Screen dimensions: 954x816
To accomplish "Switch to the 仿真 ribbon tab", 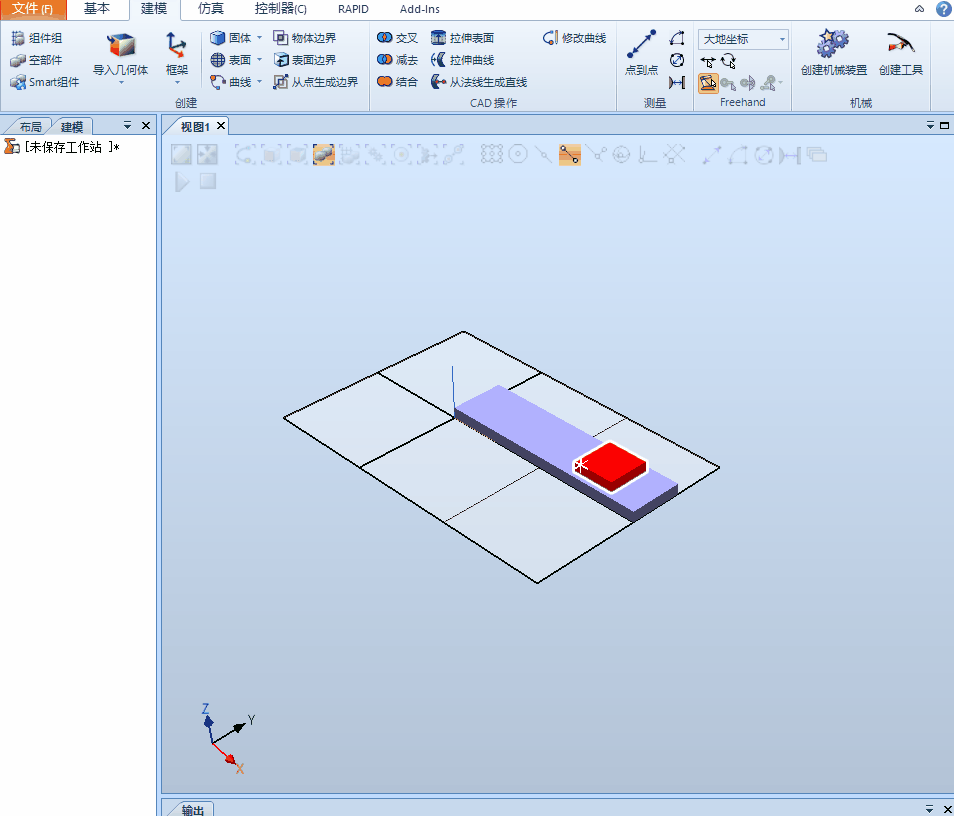I will (x=209, y=9).
